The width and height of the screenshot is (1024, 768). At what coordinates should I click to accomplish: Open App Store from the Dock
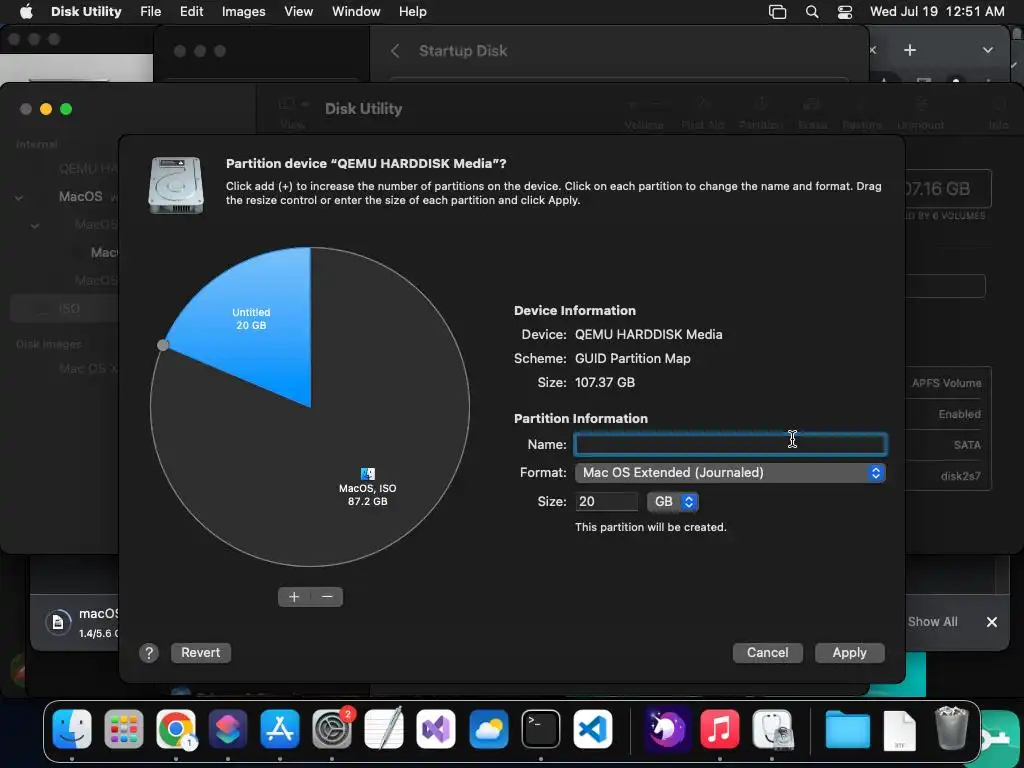click(x=280, y=729)
